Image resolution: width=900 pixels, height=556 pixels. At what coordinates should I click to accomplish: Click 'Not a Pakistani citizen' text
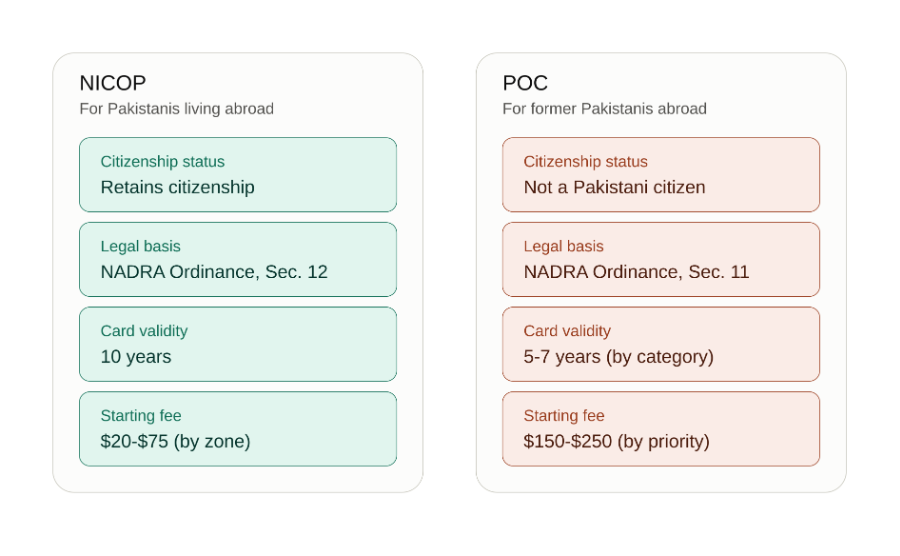(614, 187)
